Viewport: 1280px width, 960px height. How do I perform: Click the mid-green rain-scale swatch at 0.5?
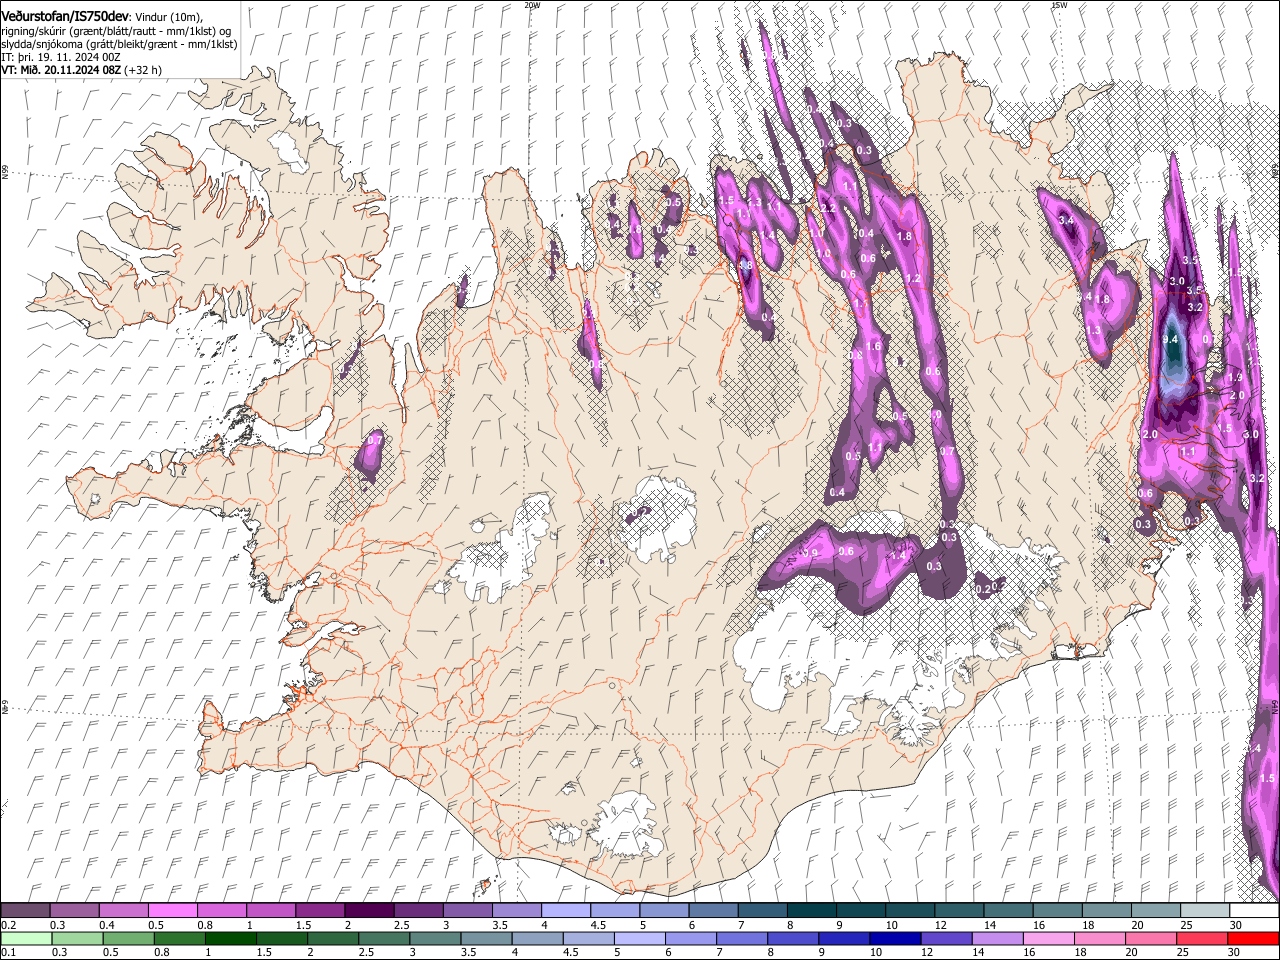[129, 939]
